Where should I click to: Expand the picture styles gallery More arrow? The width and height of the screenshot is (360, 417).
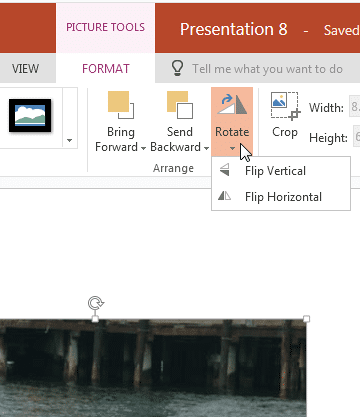point(70,140)
